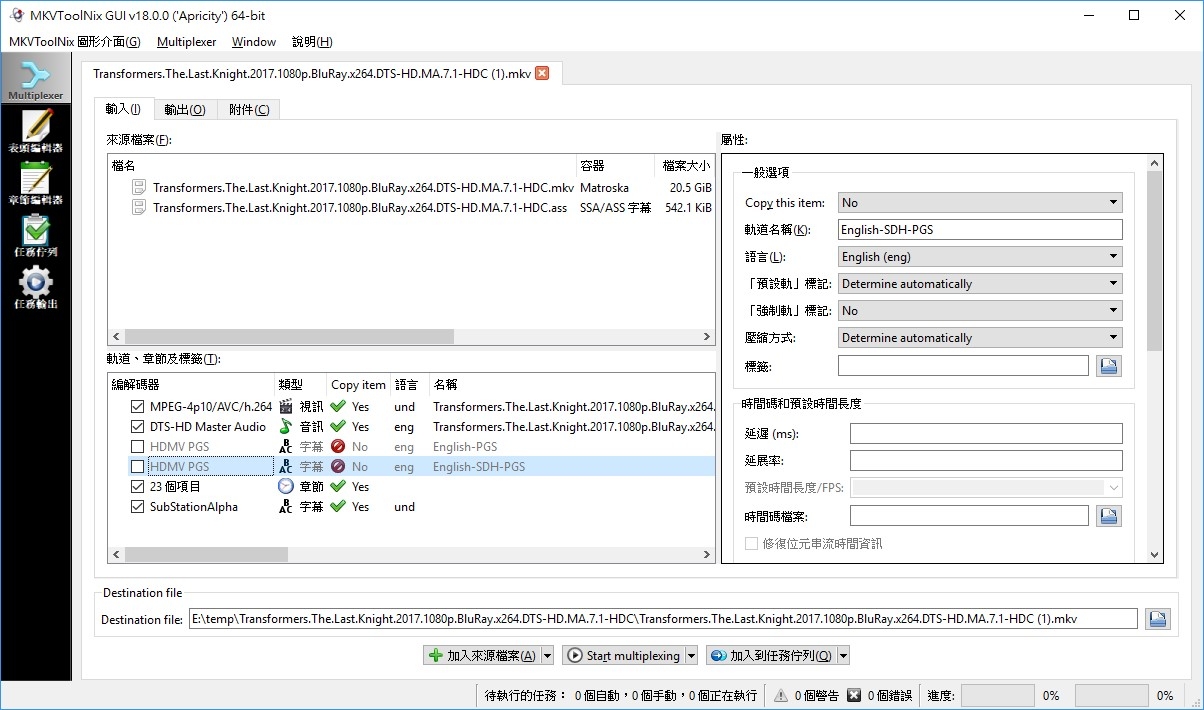Image resolution: width=1204 pixels, height=710 pixels.
Task: Open the Window menu
Action: (254, 42)
